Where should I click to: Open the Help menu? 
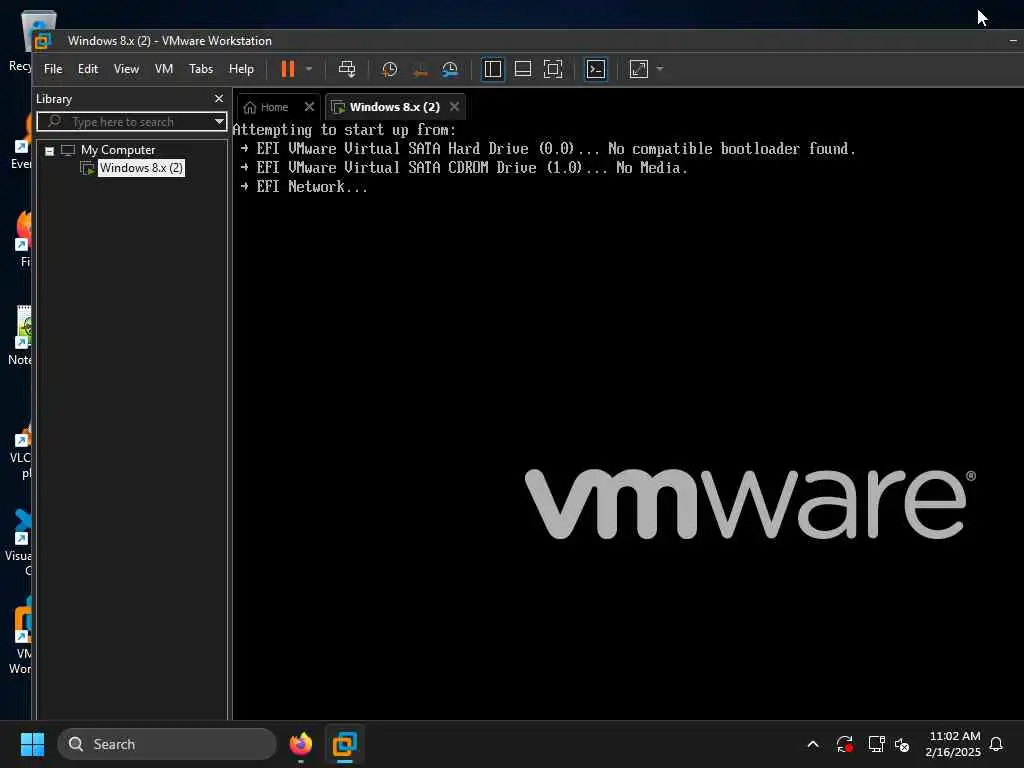coord(241,69)
